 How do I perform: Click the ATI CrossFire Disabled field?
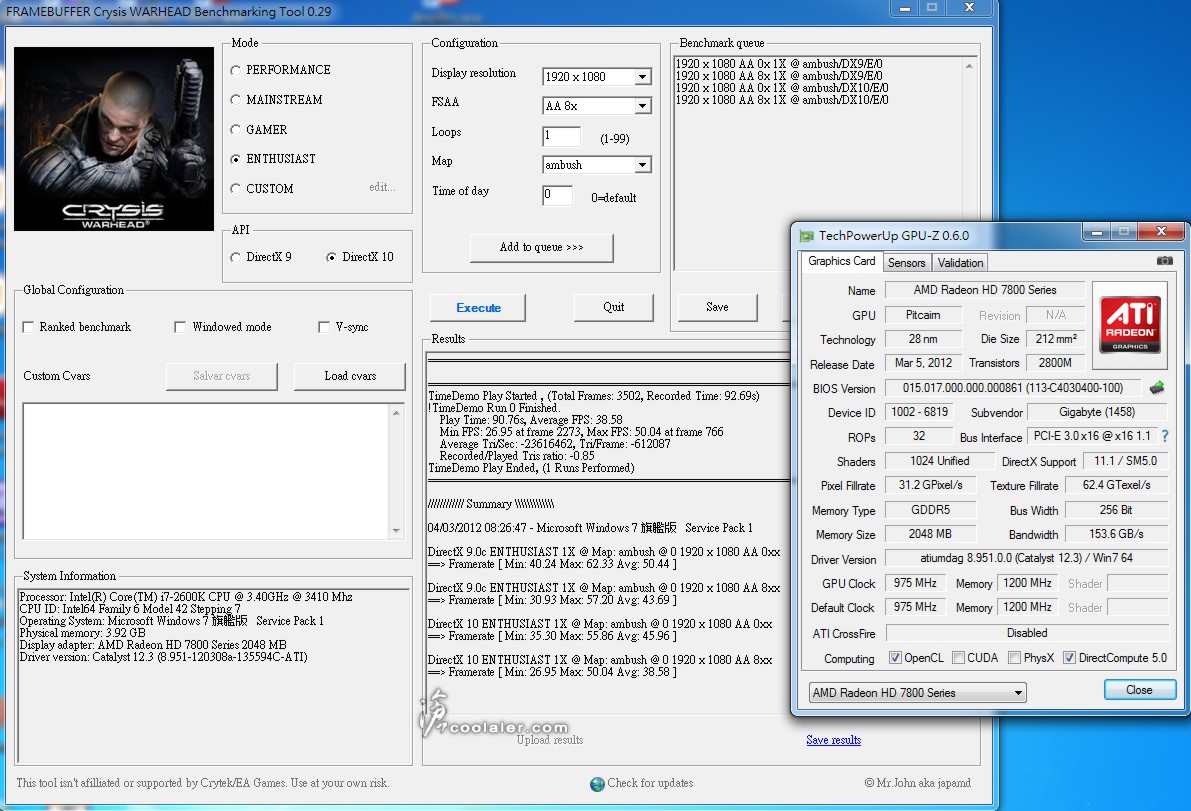click(1026, 633)
